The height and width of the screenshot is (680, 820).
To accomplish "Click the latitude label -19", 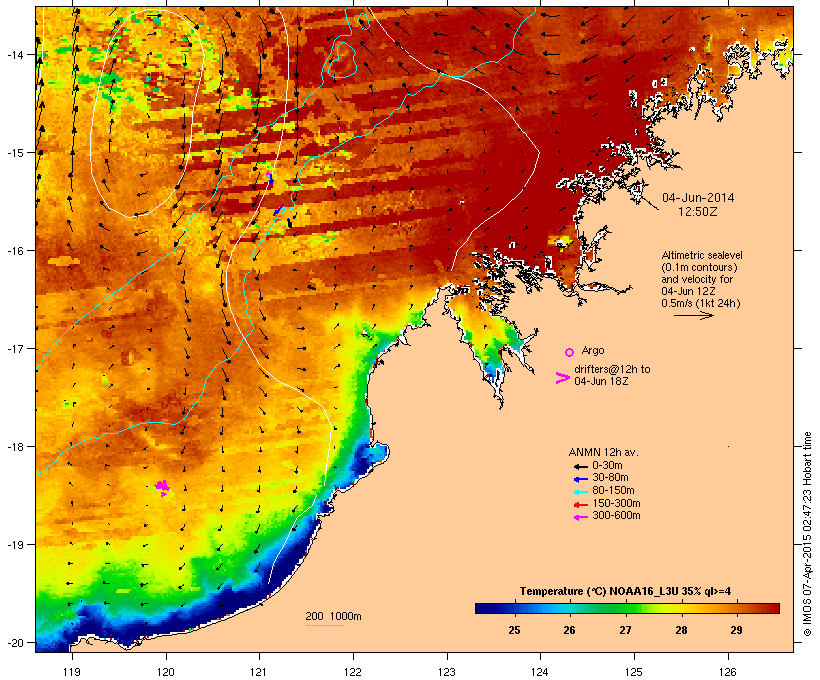I will pyautogui.click(x=15, y=545).
